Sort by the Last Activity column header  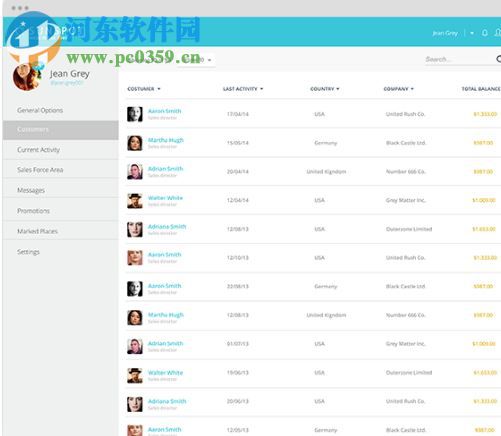click(x=243, y=89)
